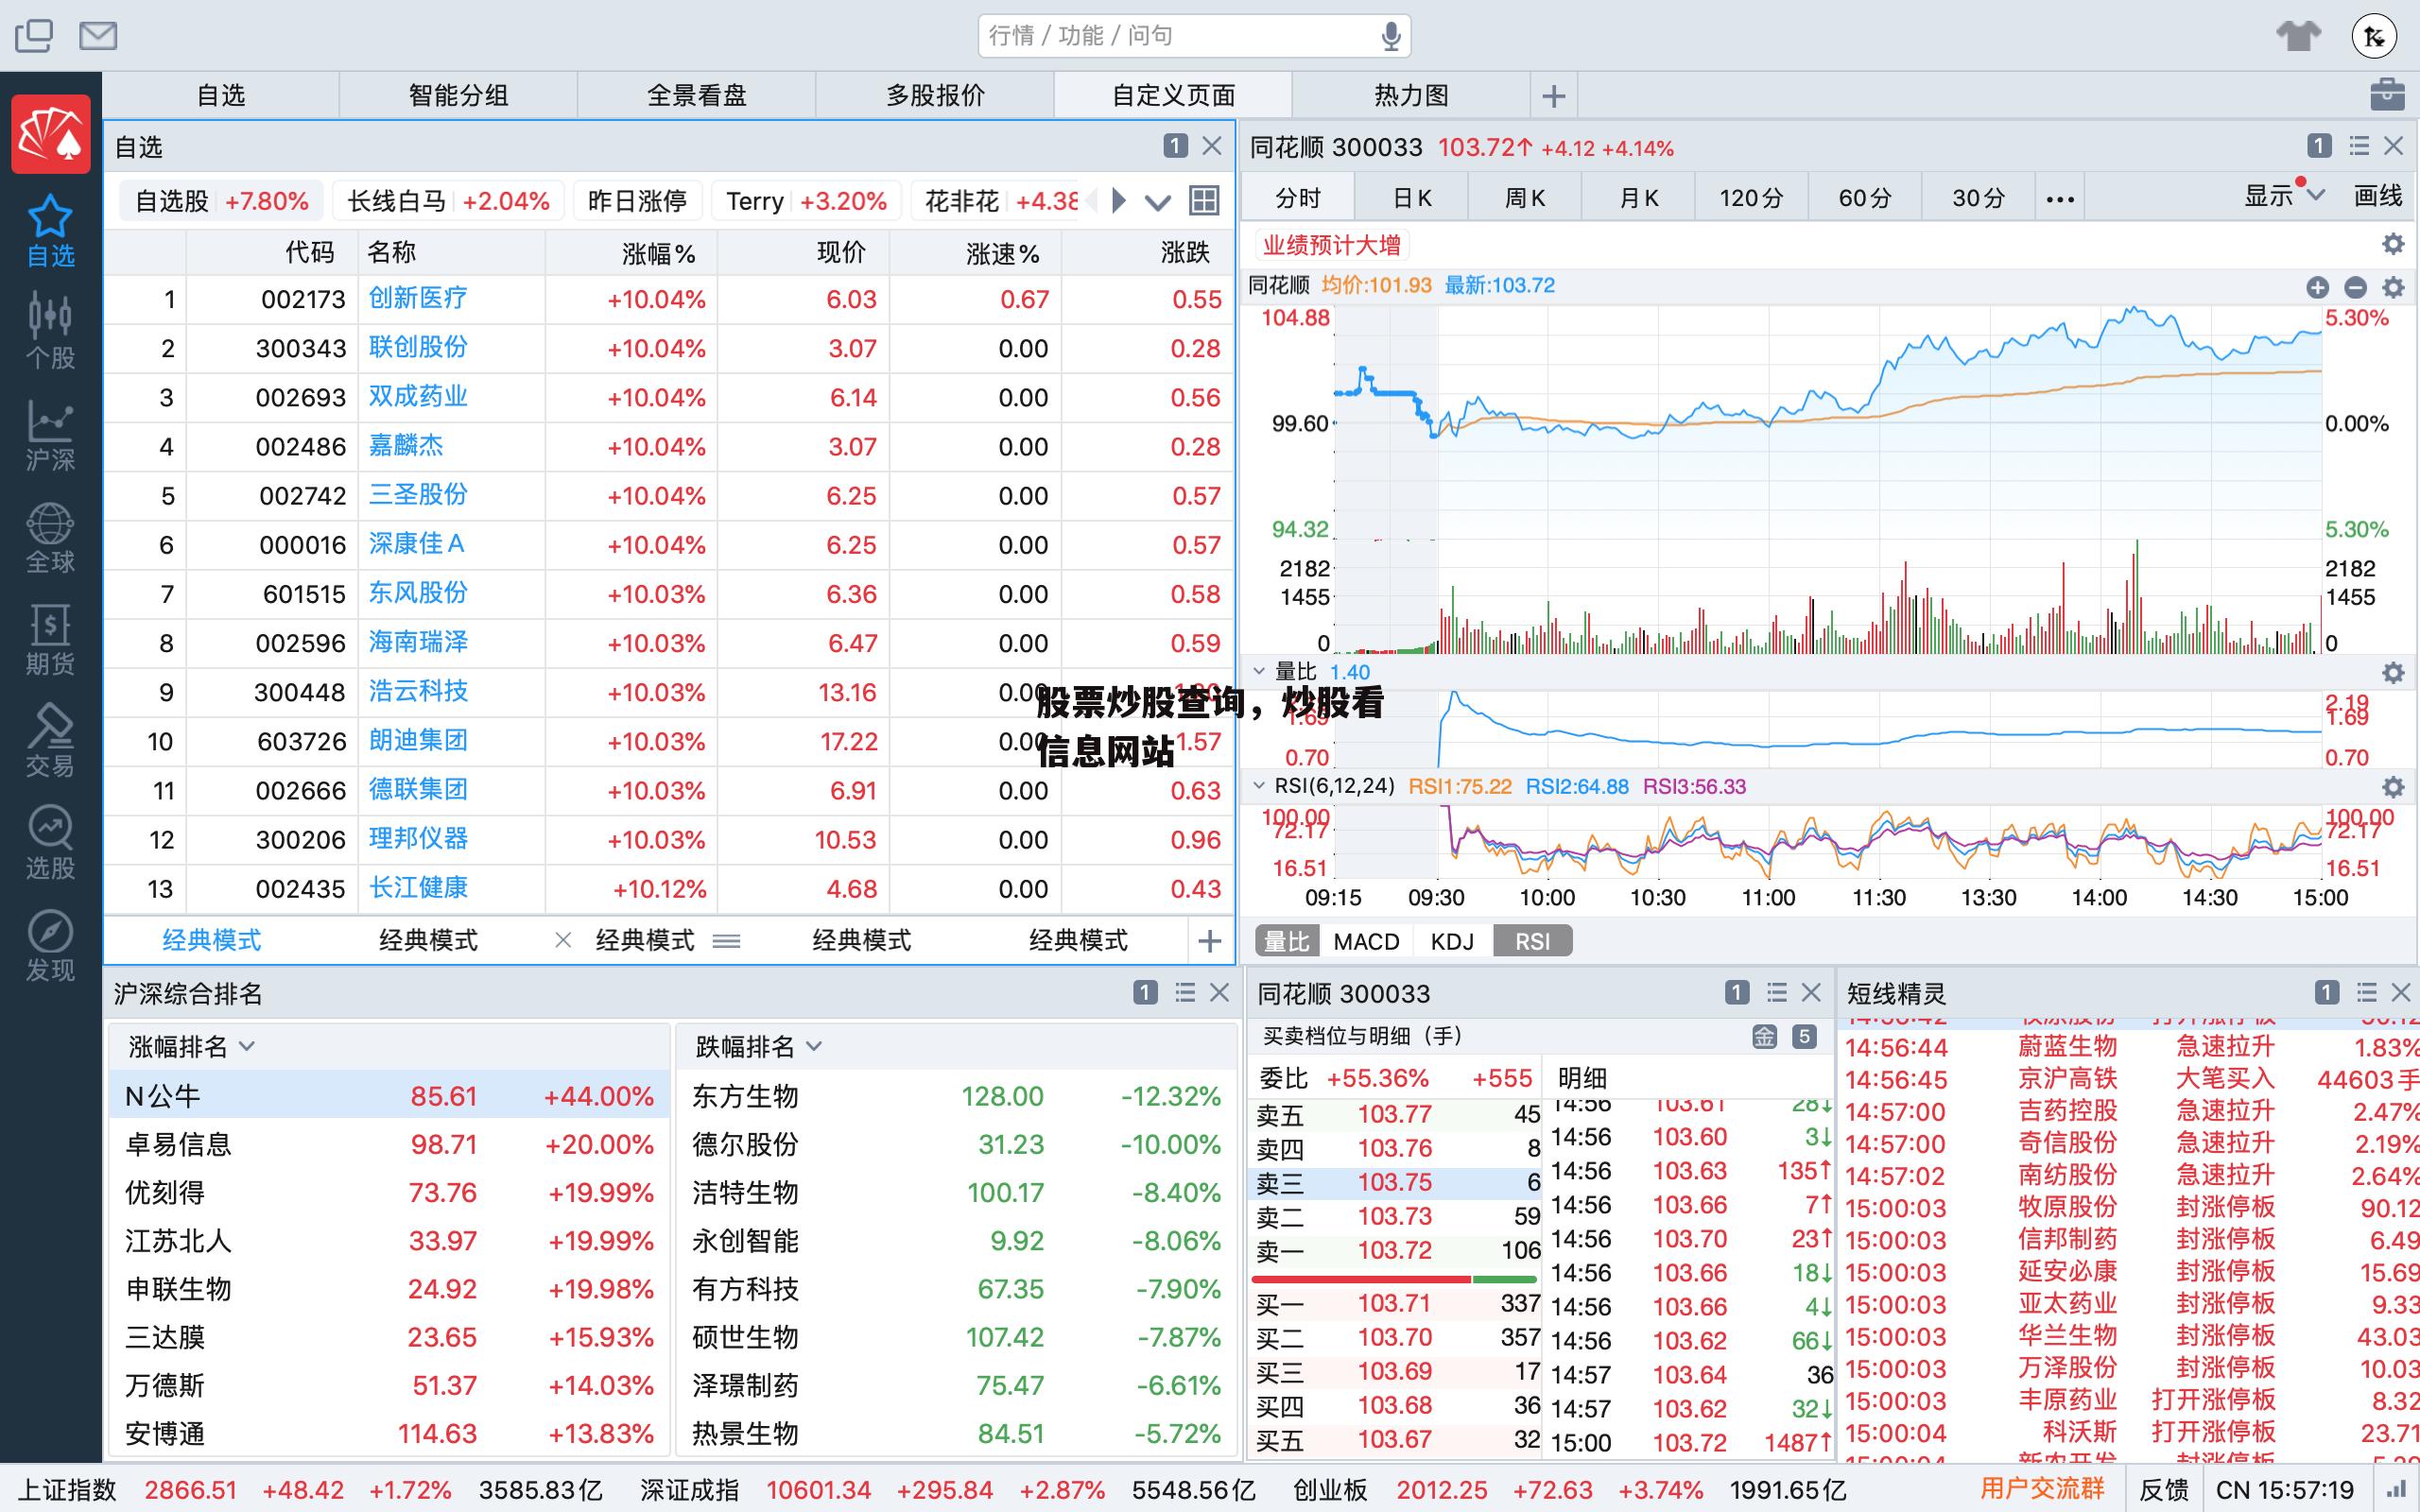Toggle link badge 1 in chart panel
This screenshot has height=1512, width=2420.
pos(2319,146)
